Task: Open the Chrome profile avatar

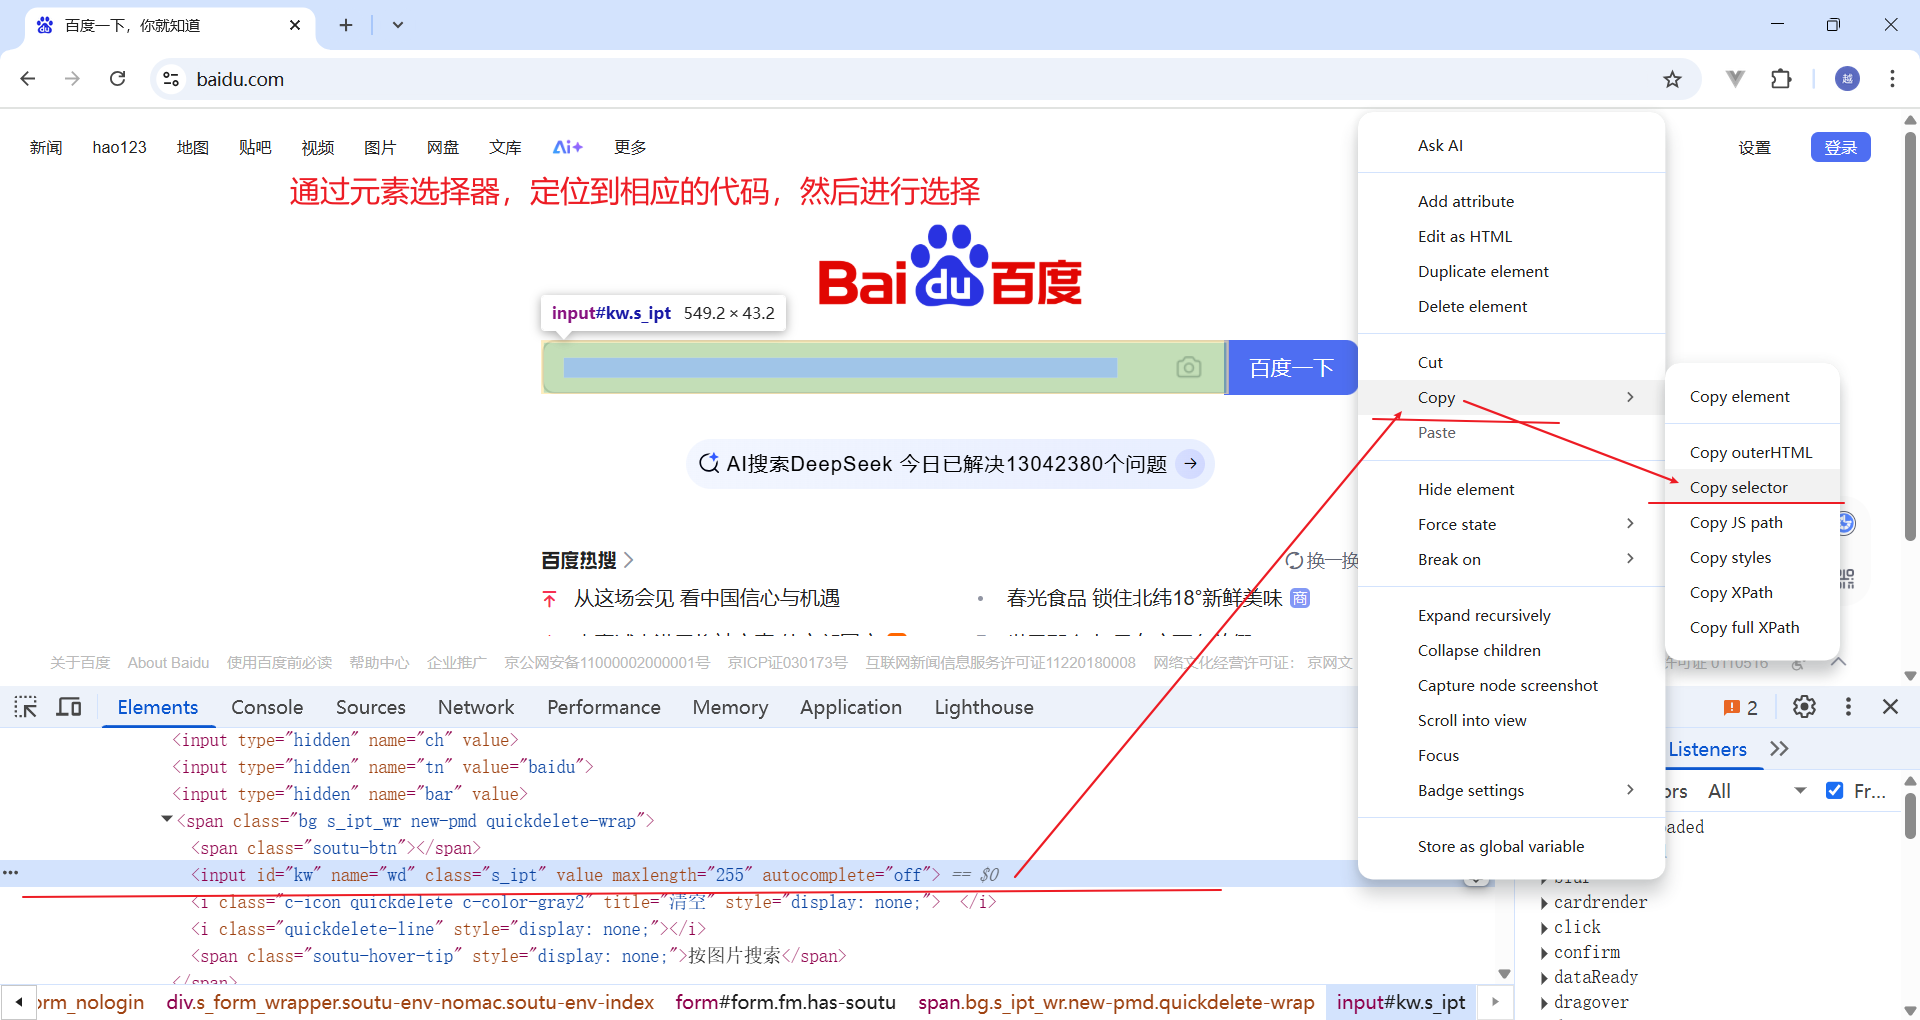Action: click(1847, 79)
